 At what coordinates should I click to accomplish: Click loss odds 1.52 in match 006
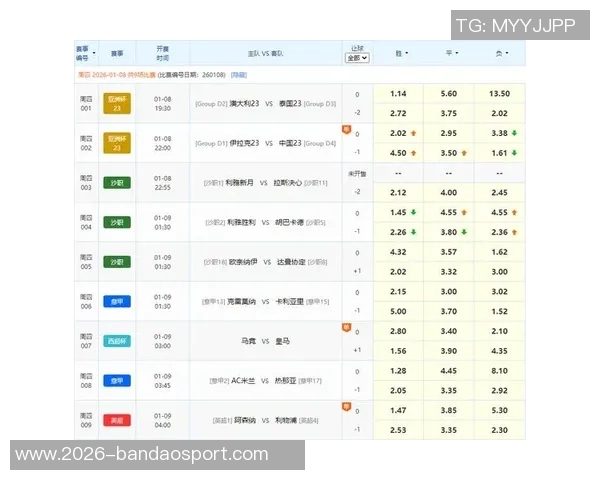pyautogui.click(x=499, y=312)
